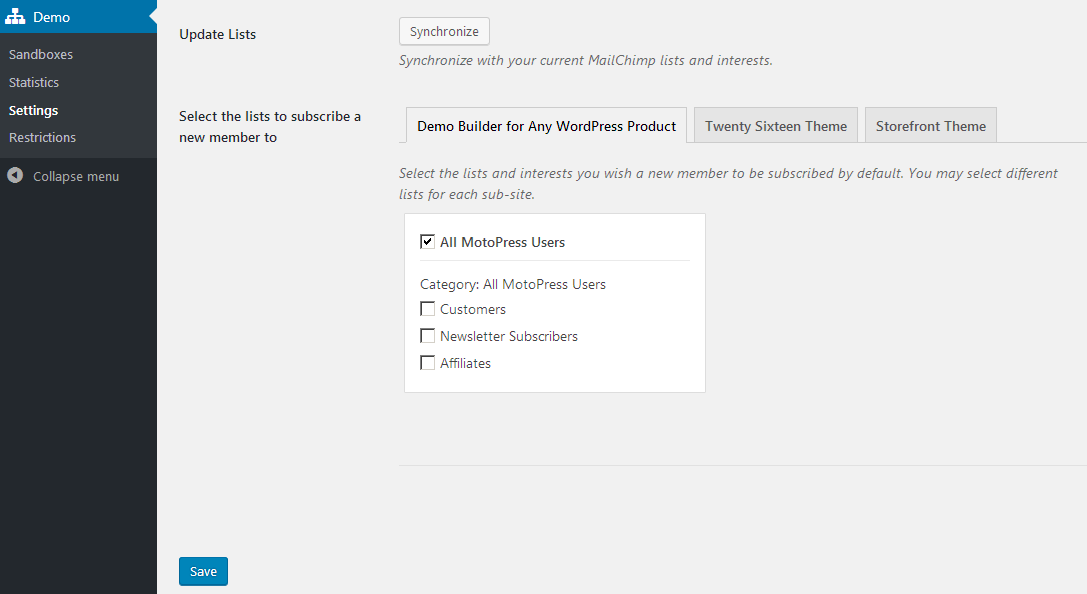The image size is (1087, 594).
Task: Click the Customers label text
Action: click(473, 309)
